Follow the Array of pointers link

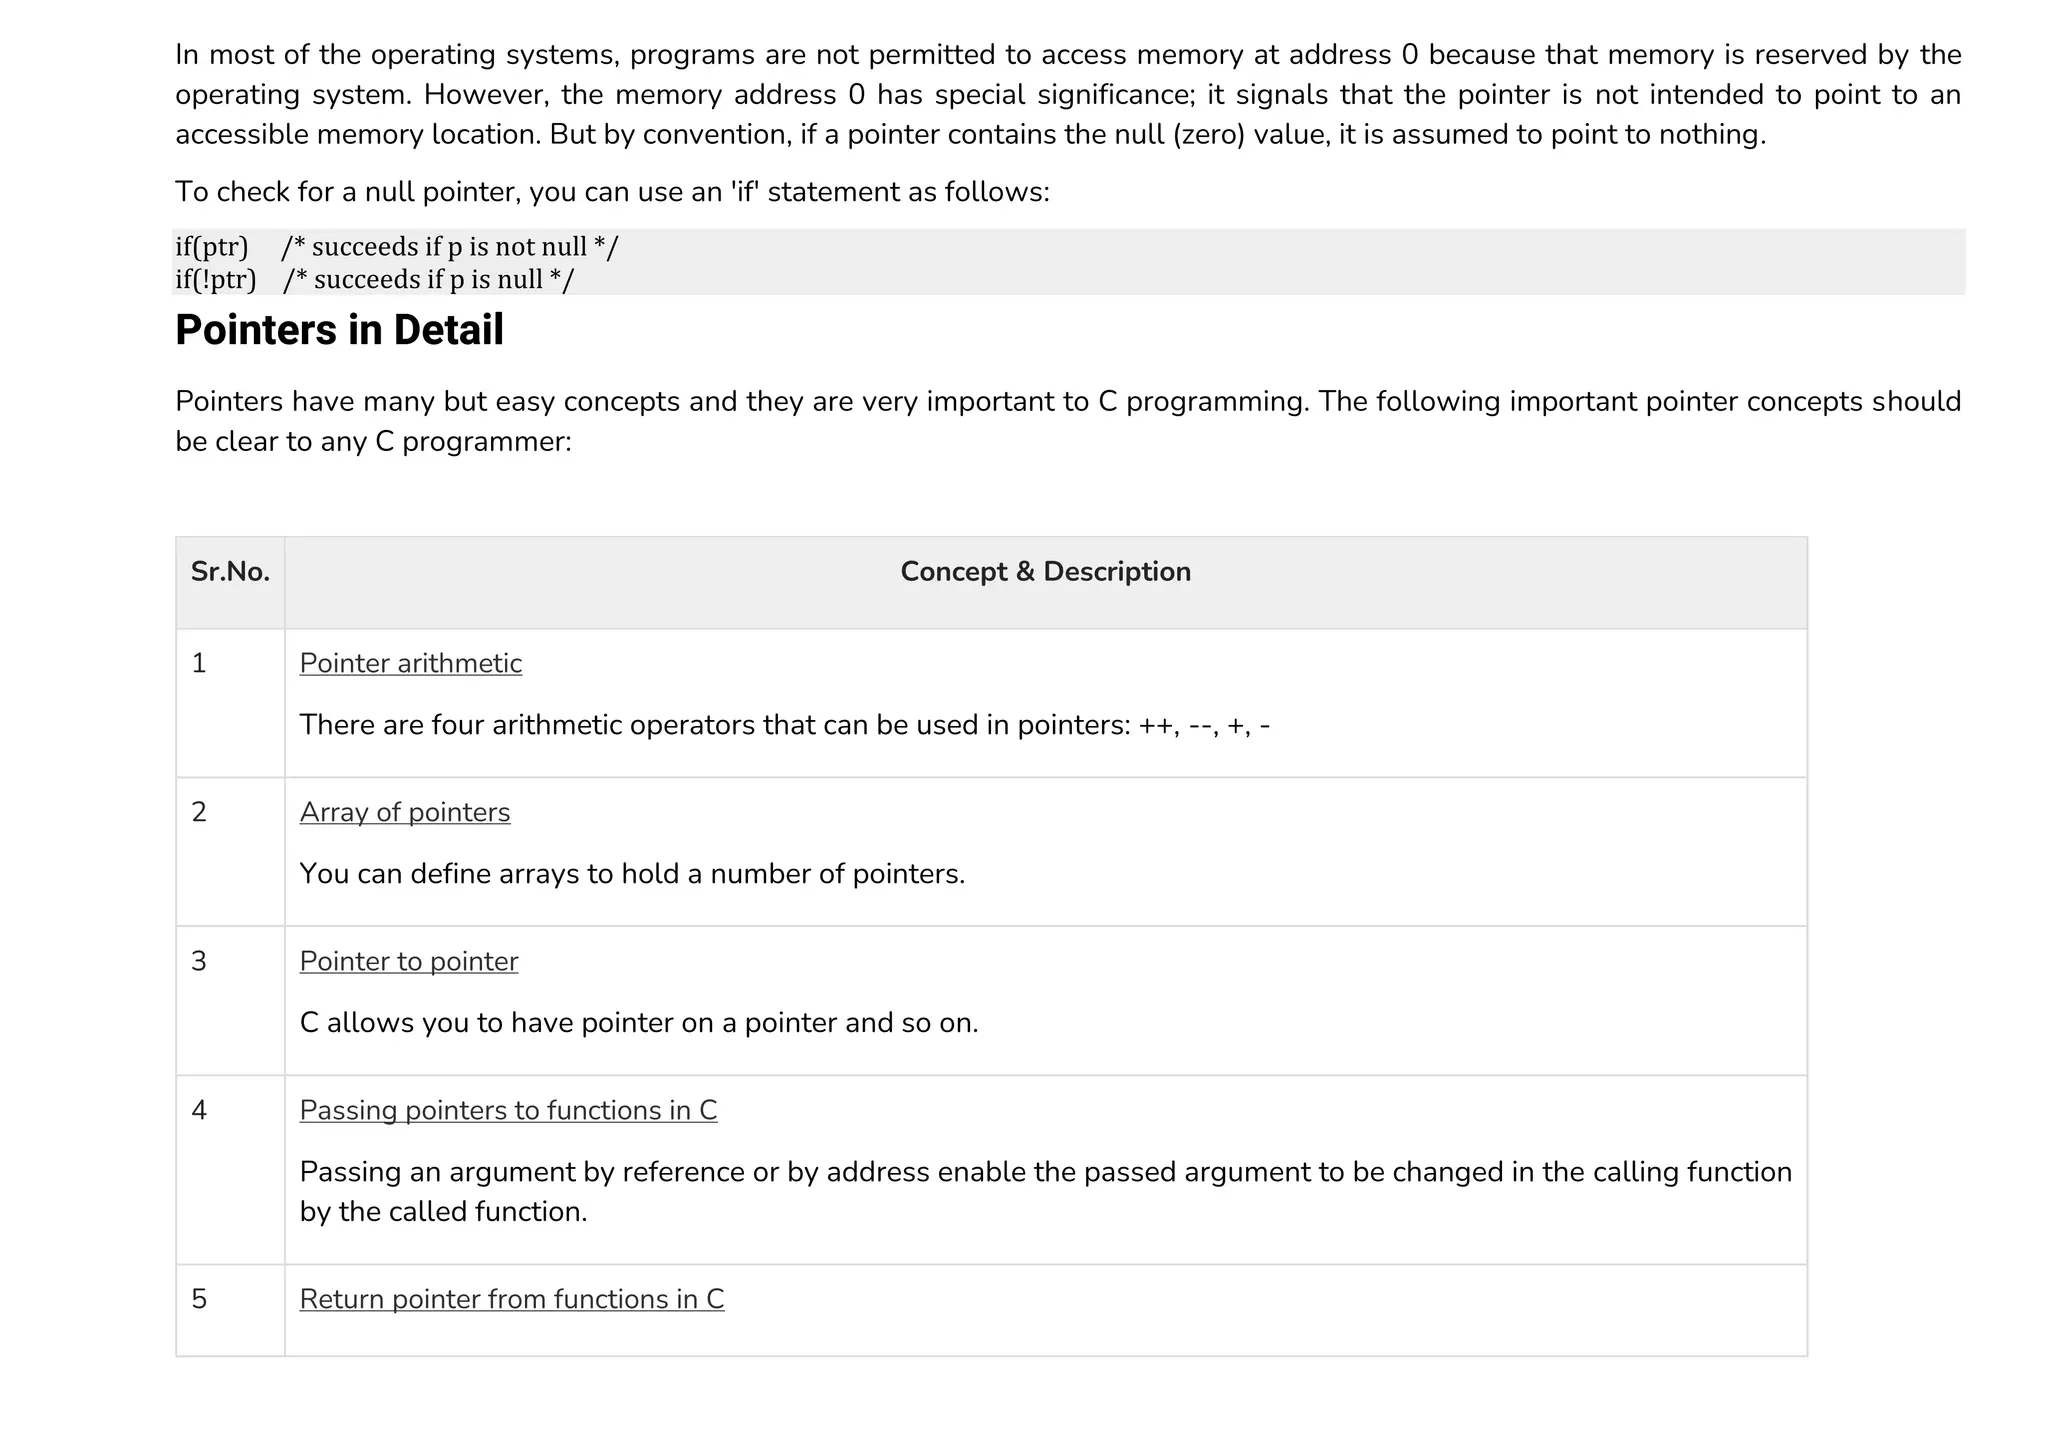click(404, 813)
